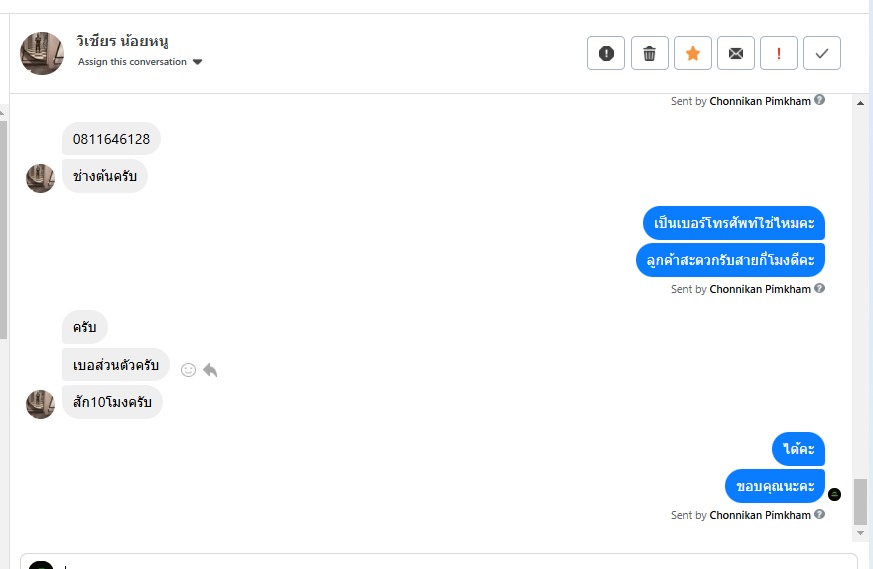
Task: Click contact name วิเชียร น้อยหนู
Action: (123, 42)
